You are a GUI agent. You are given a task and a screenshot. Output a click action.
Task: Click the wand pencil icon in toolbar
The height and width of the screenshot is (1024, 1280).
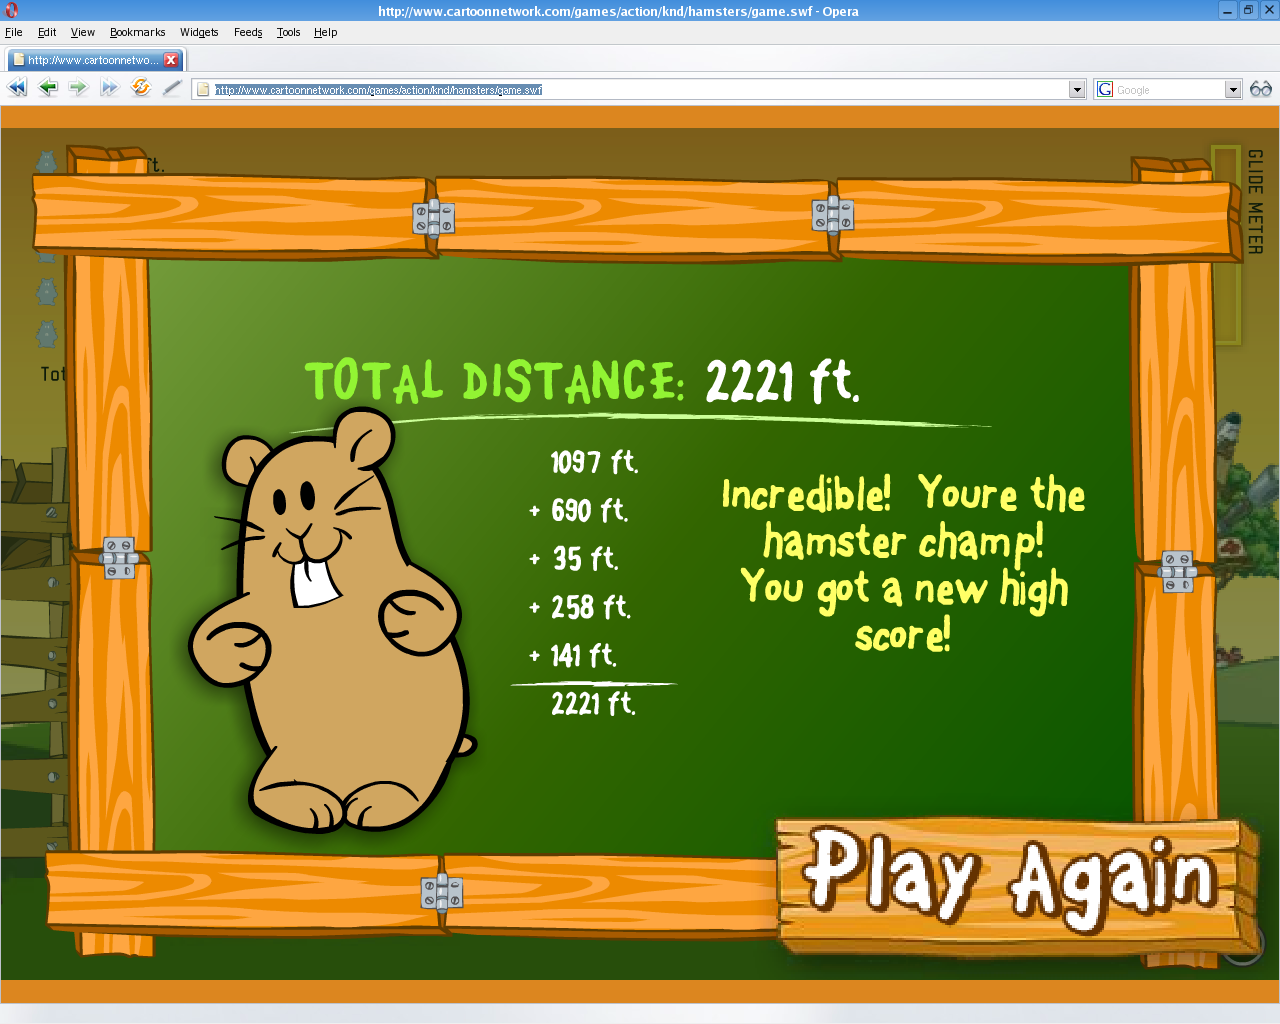[172, 88]
